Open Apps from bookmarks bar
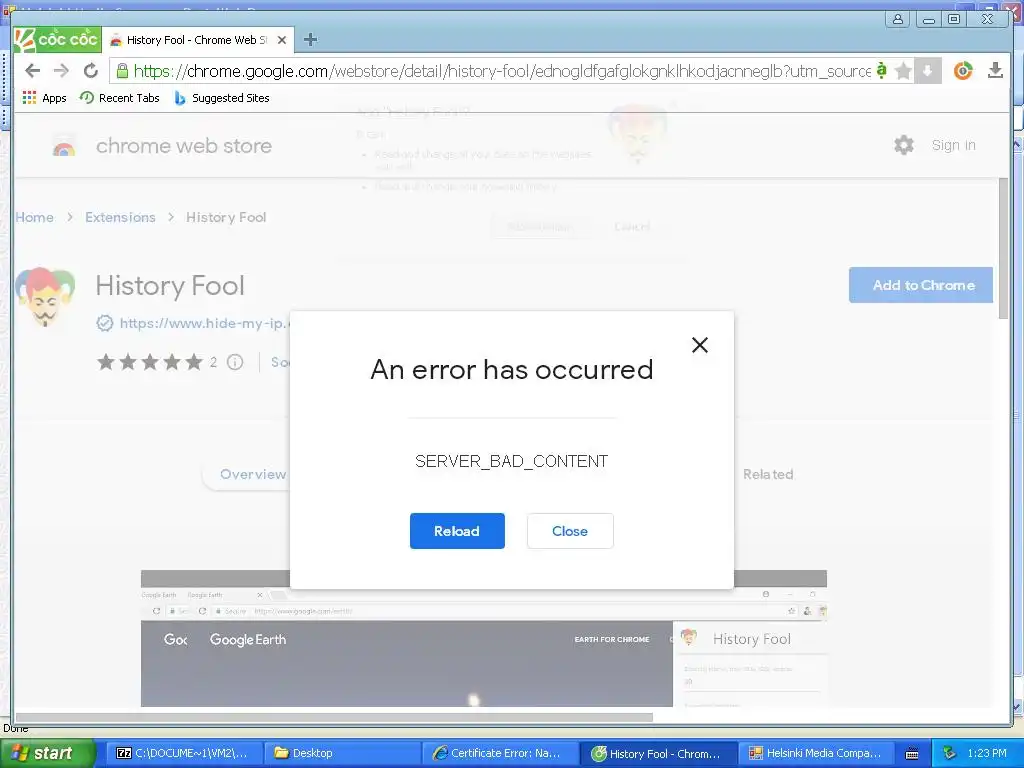1024x768 pixels. pos(44,98)
